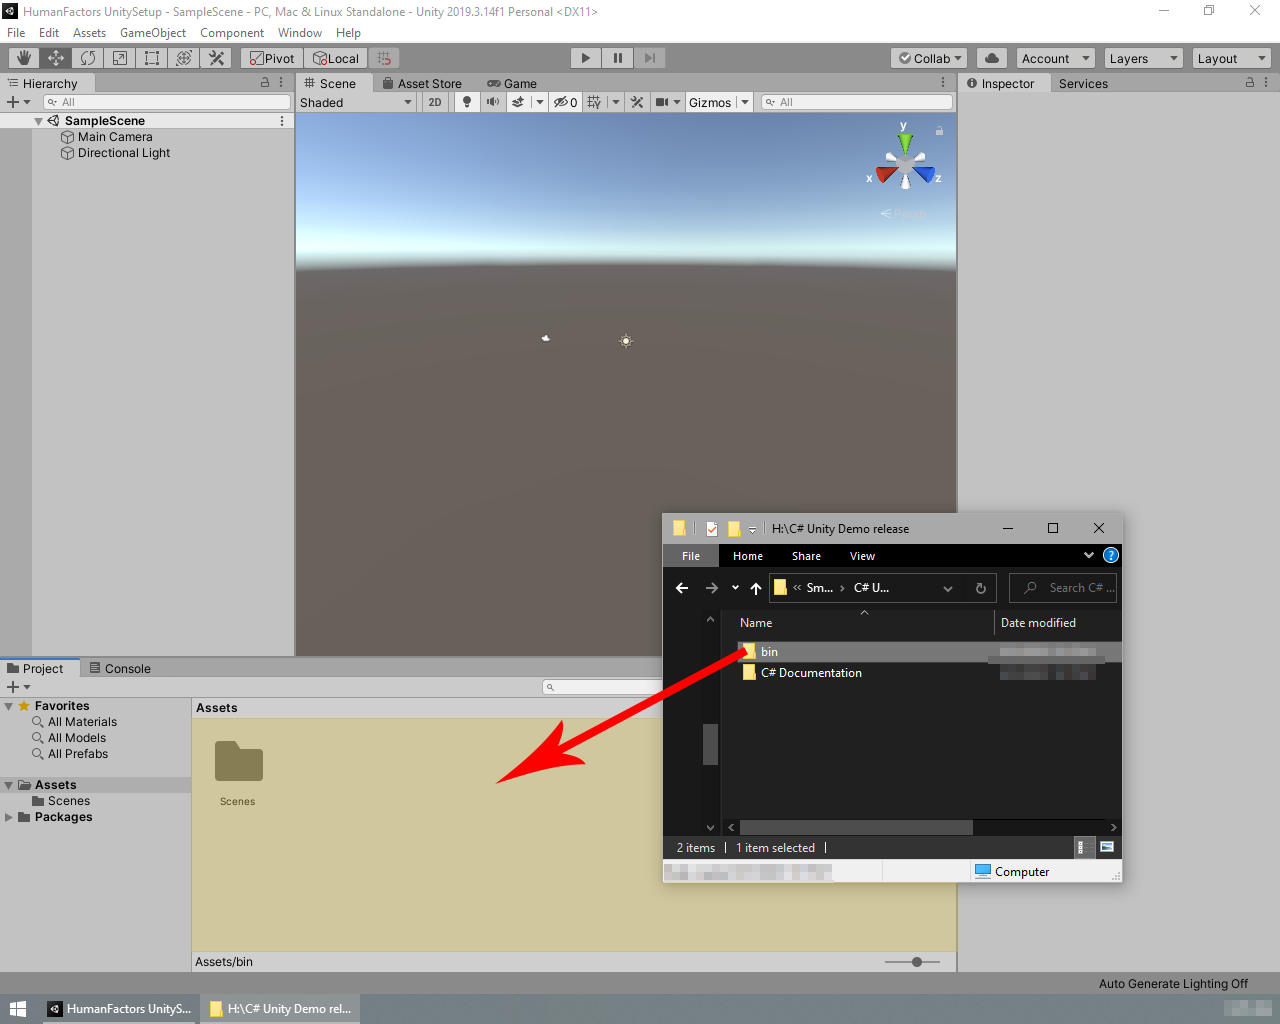Open scene component tools icon
Image resolution: width=1280 pixels, height=1024 pixels.
[637, 102]
